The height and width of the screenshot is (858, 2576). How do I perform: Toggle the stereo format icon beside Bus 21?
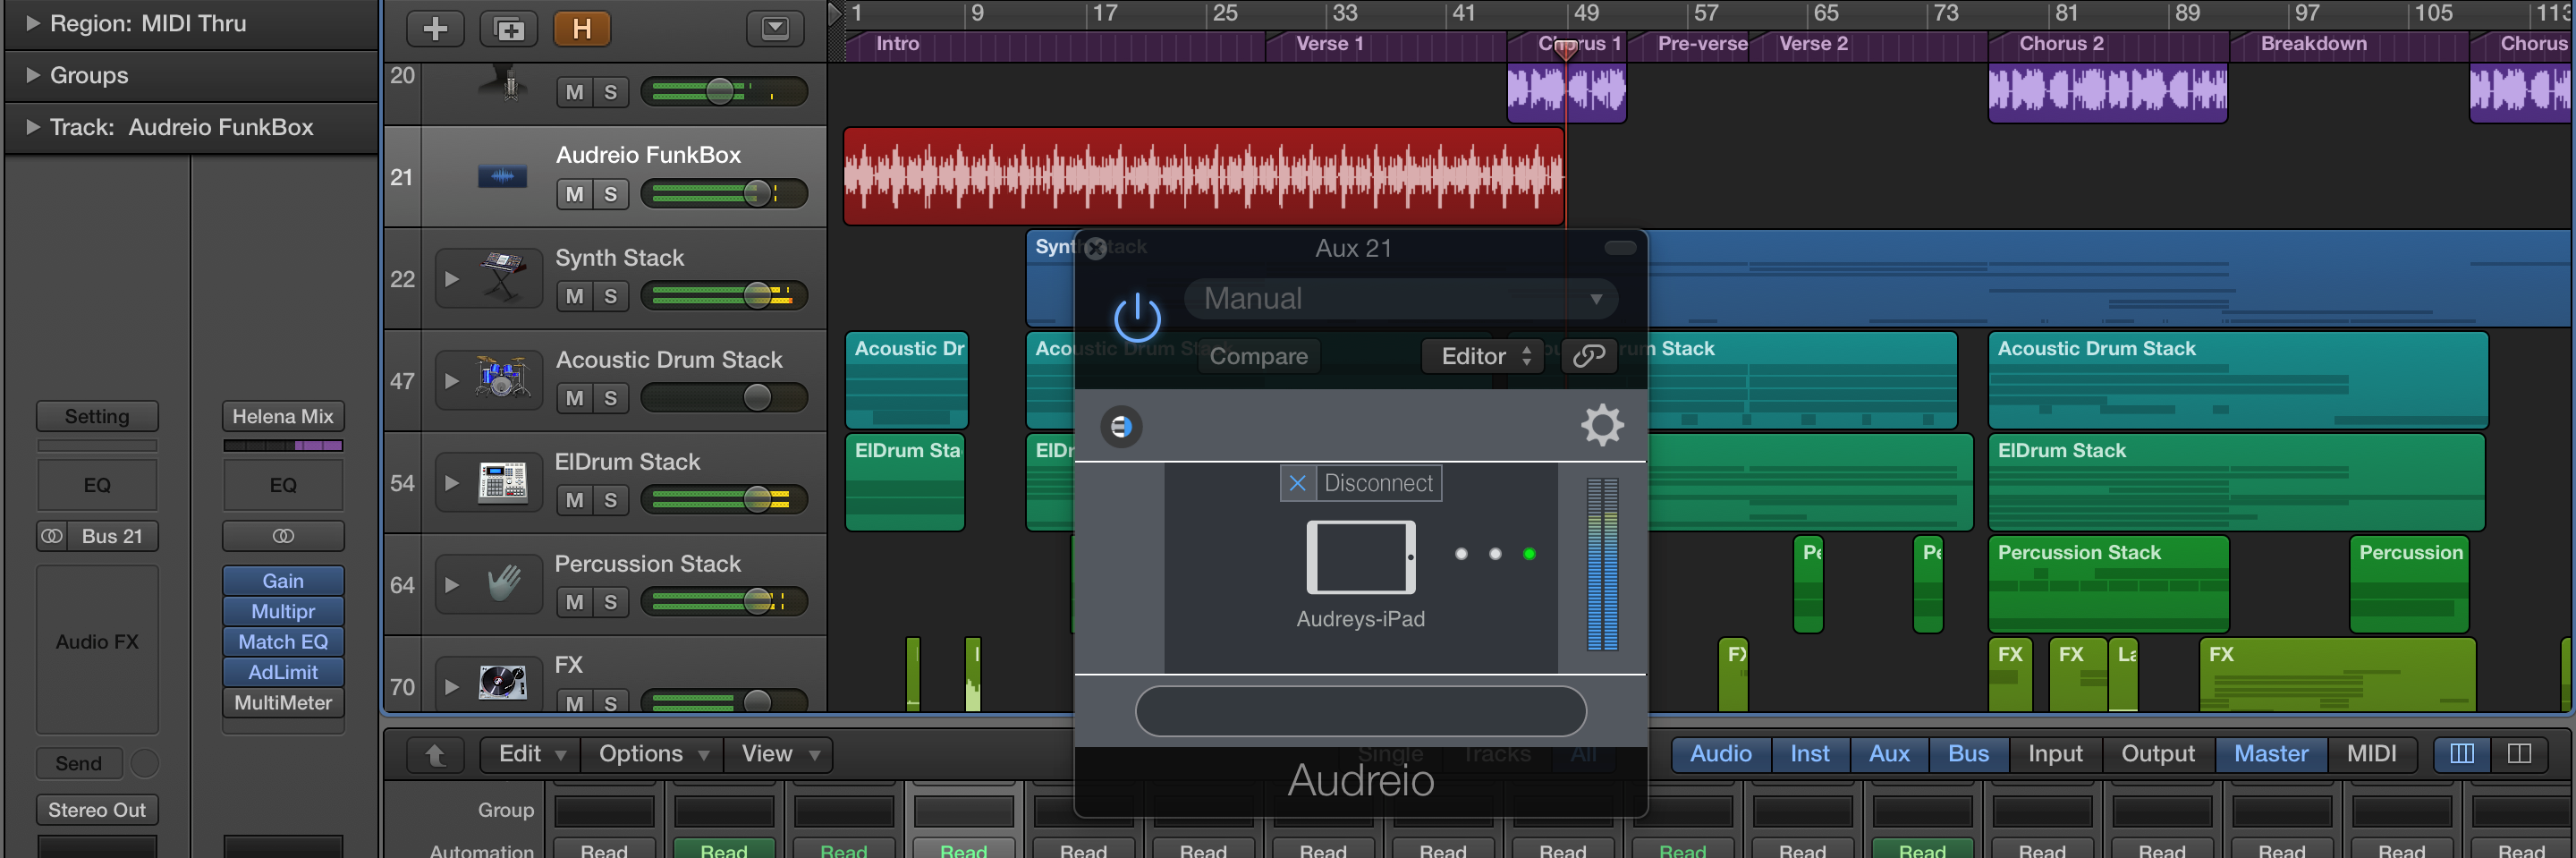click(x=51, y=536)
